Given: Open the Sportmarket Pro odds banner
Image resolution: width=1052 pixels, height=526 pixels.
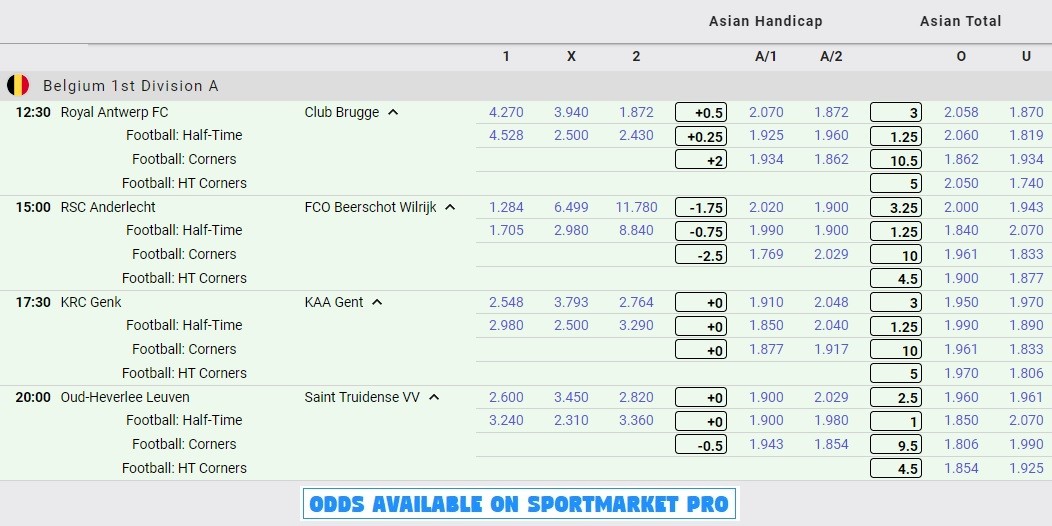Looking at the screenshot, I should click(519, 504).
